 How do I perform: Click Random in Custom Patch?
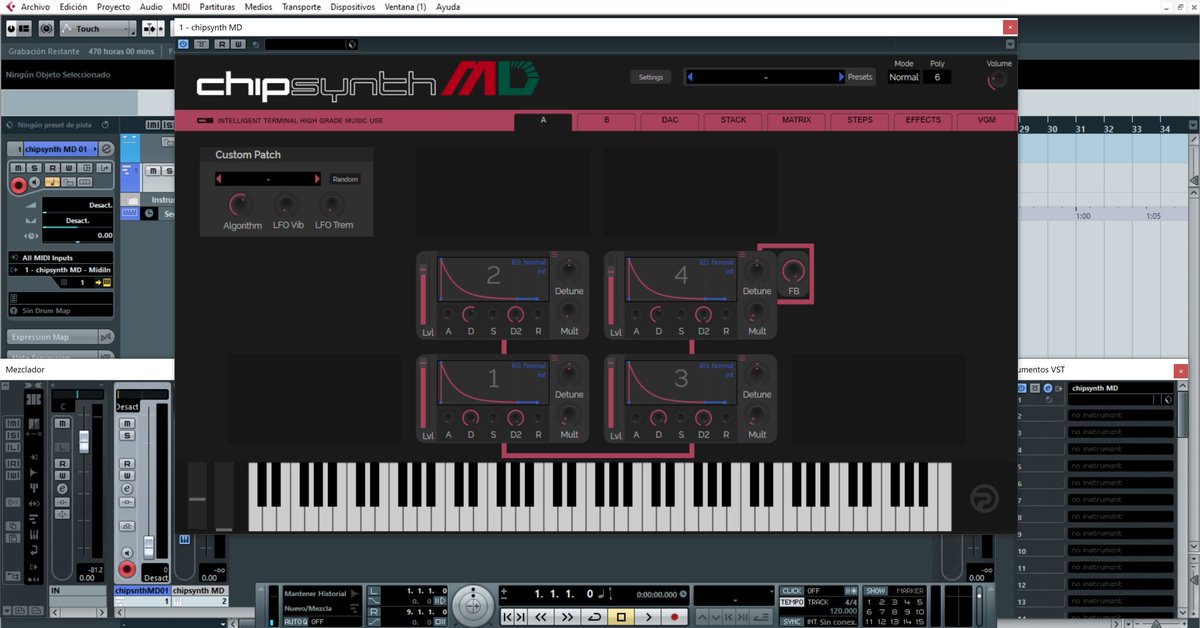pyautogui.click(x=345, y=179)
